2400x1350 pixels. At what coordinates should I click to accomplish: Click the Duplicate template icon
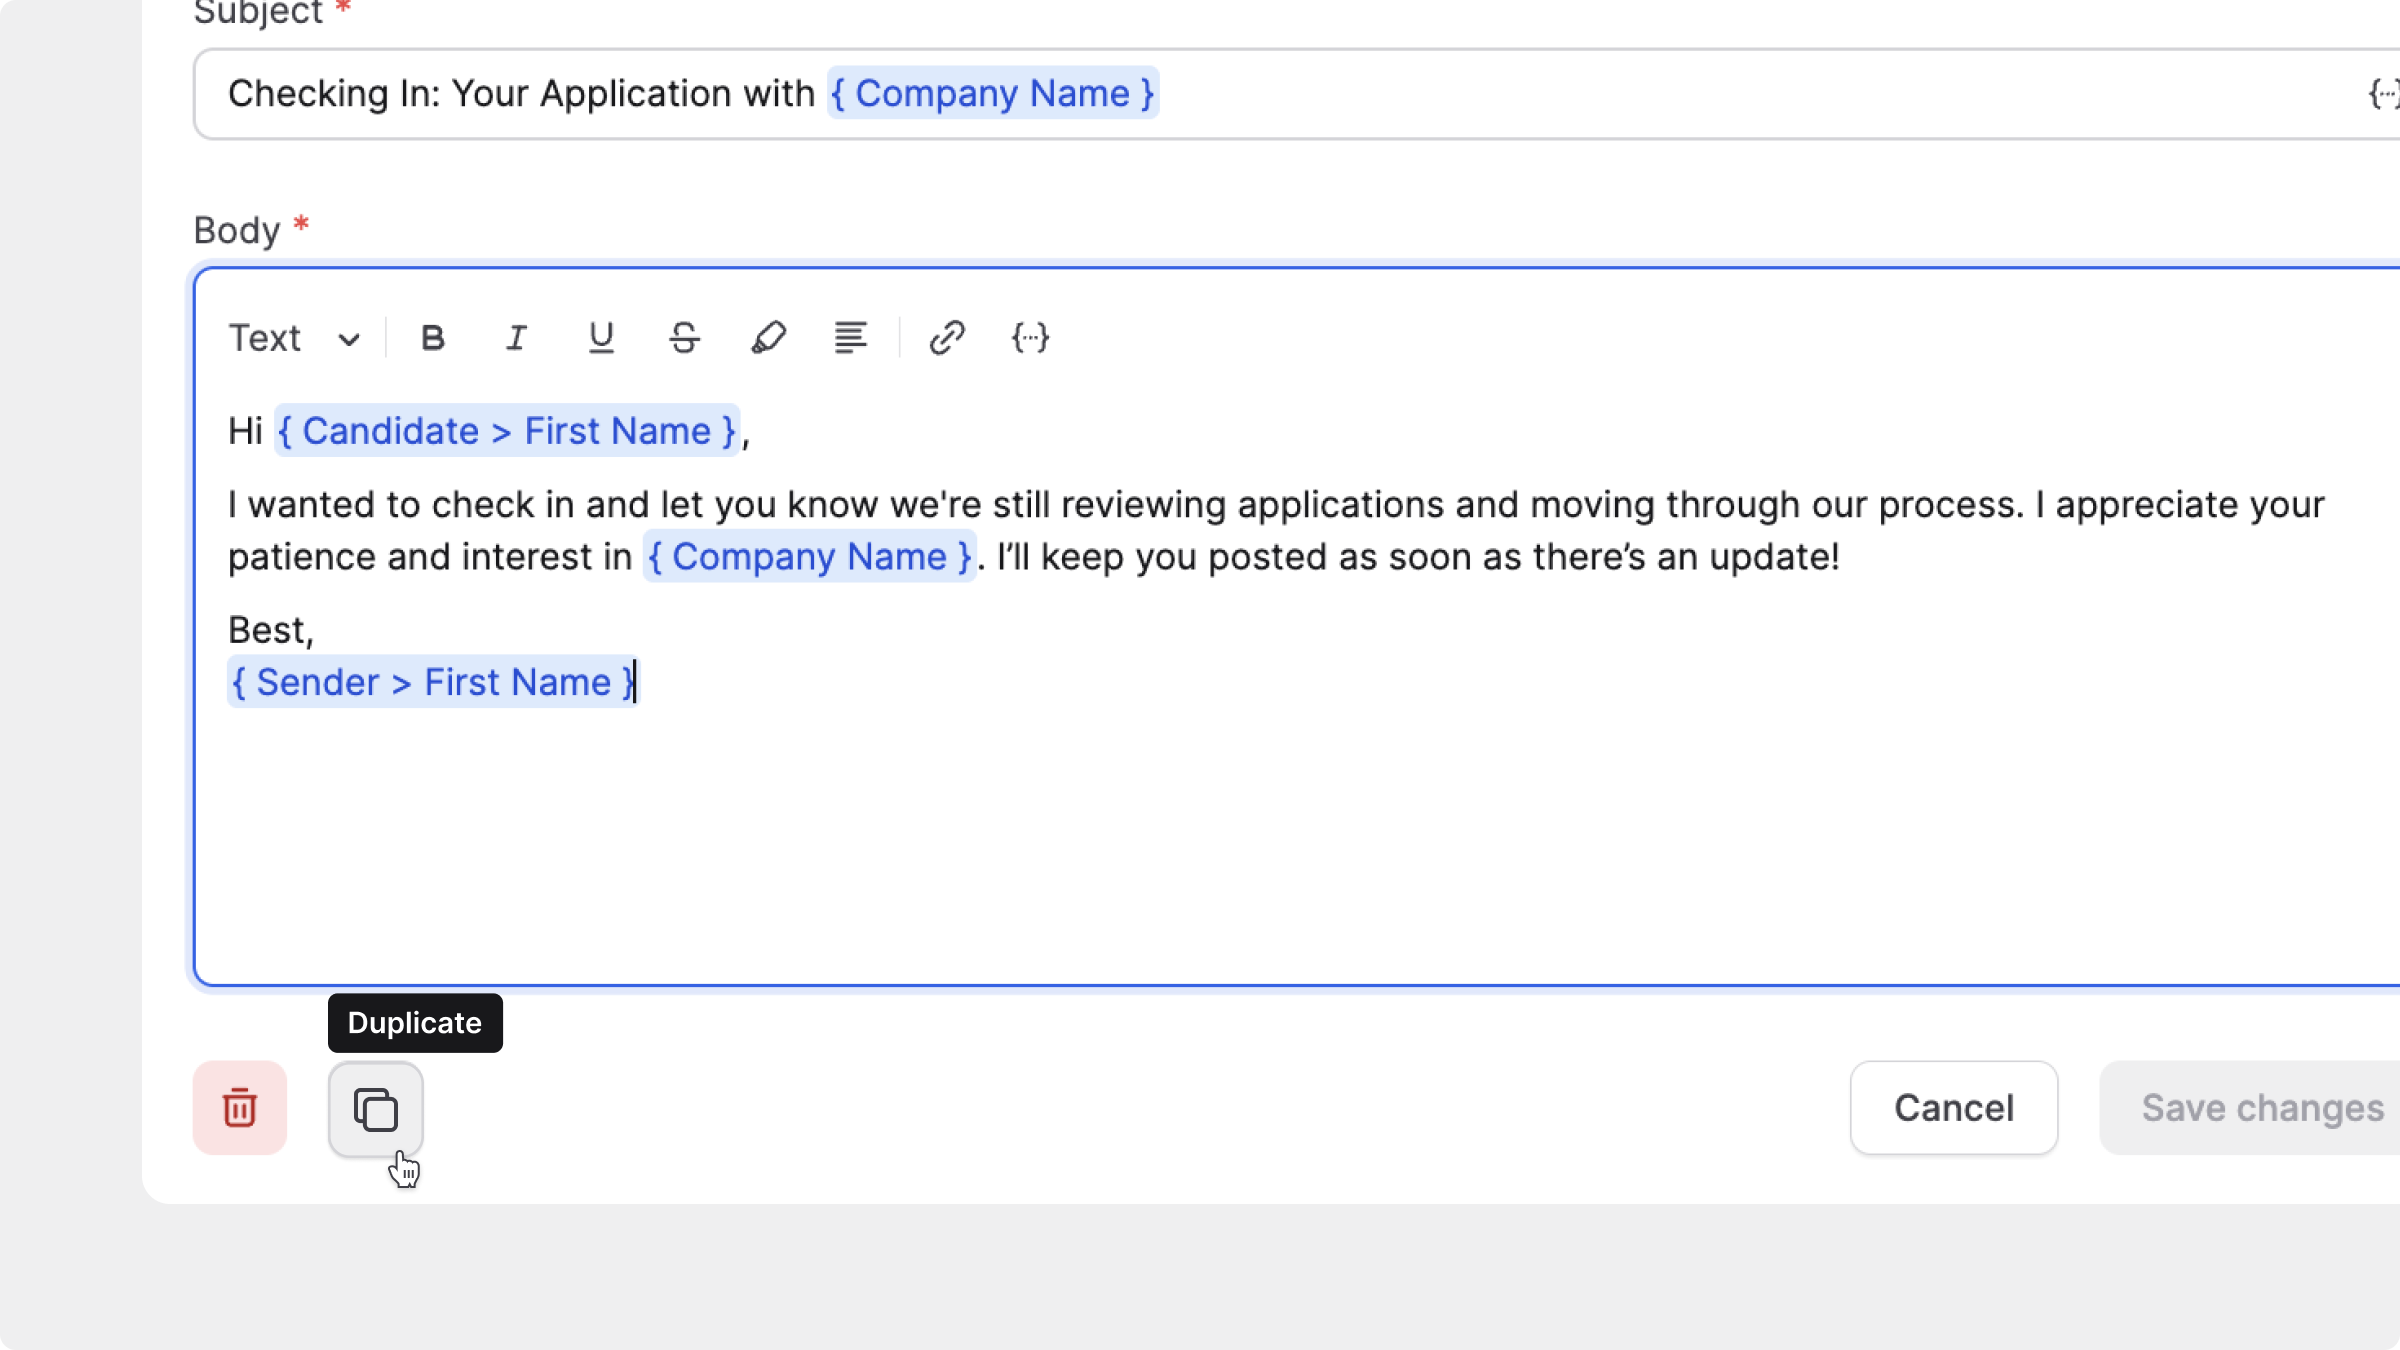click(376, 1109)
